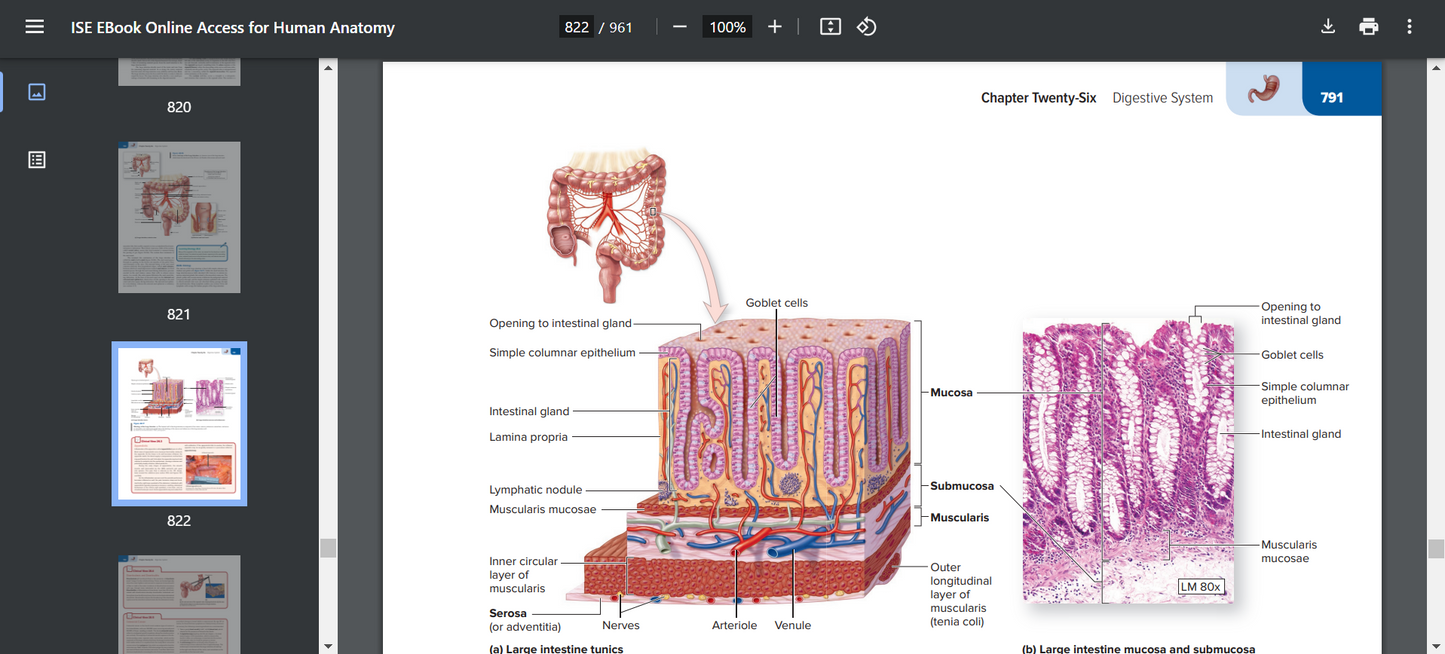Zoom in with the plus icon
Screen dimensions: 1445x654
pos(774,26)
